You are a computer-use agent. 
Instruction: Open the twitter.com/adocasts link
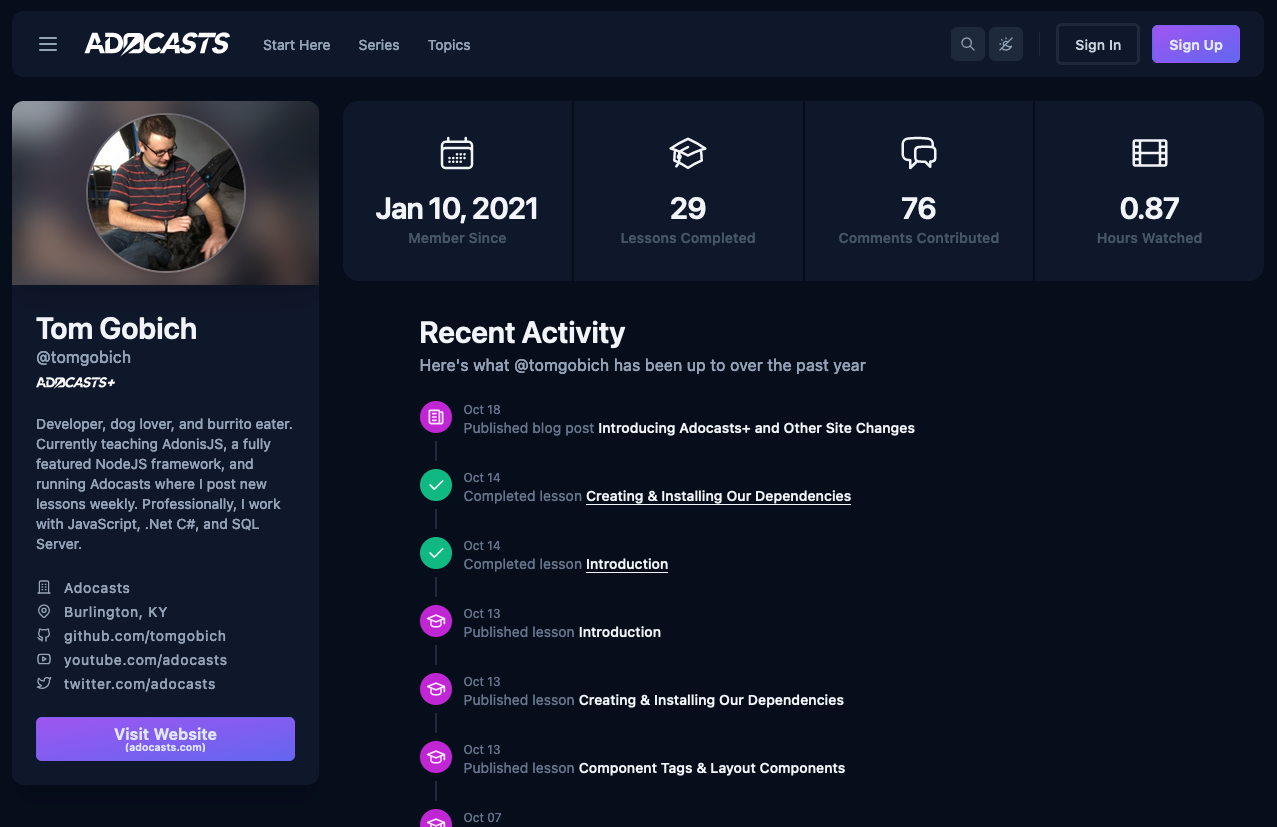tap(140, 684)
